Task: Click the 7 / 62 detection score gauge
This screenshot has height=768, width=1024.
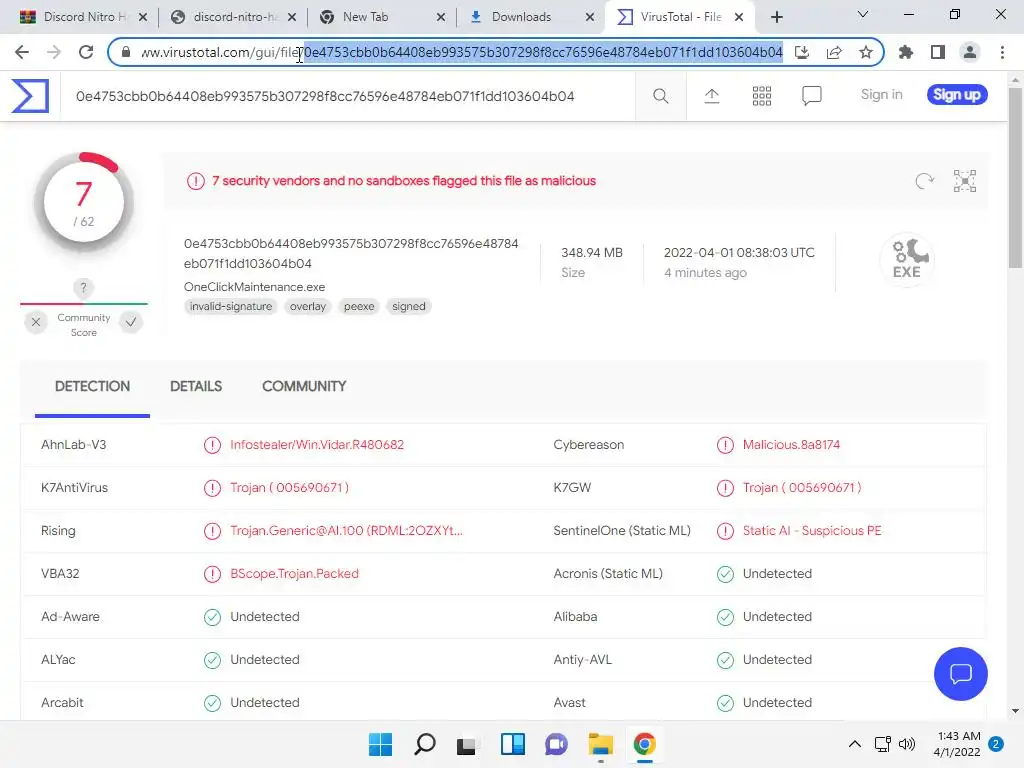Action: pos(84,204)
